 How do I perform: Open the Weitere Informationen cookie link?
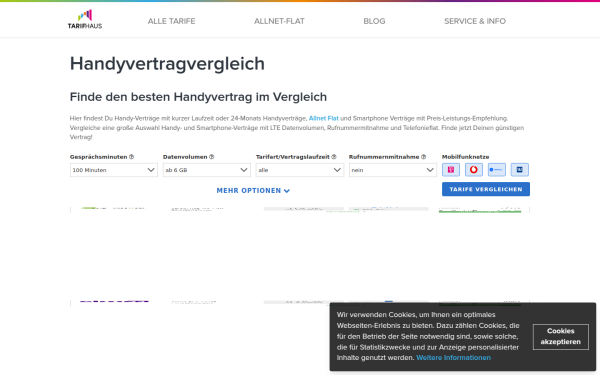[453, 357]
